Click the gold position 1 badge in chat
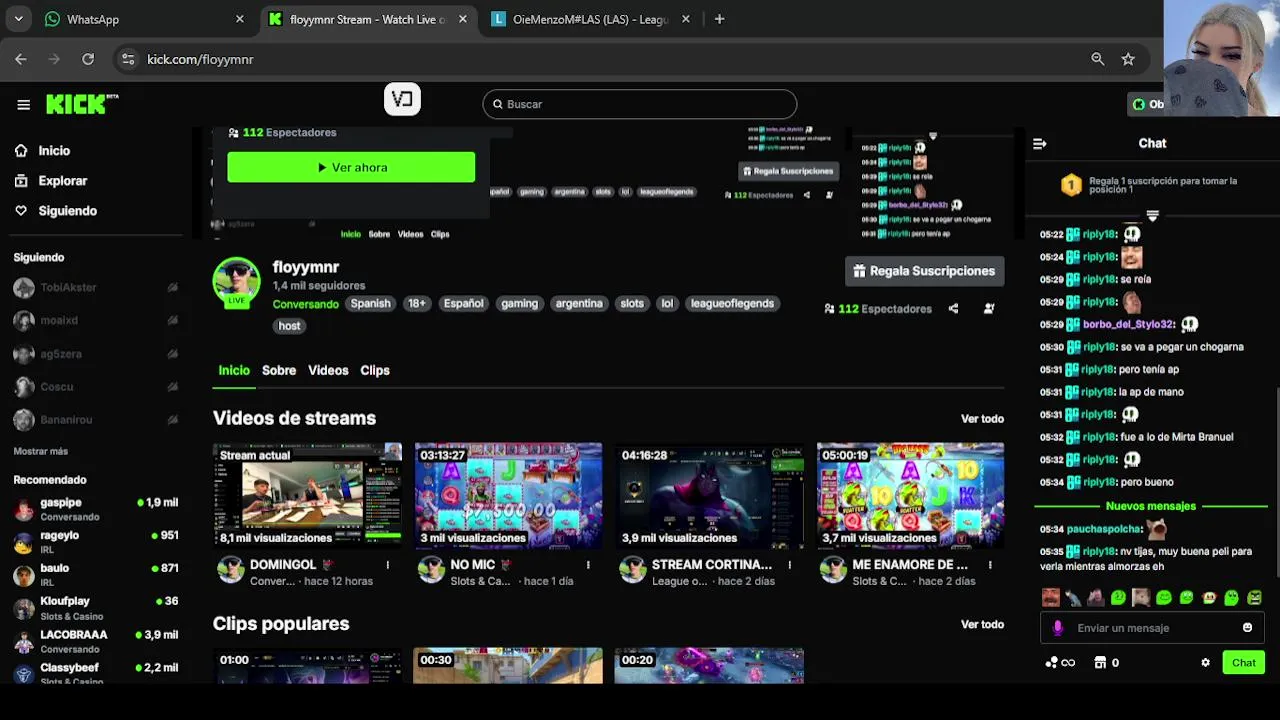Image resolution: width=1280 pixels, height=720 pixels. tap(1071, 185)
